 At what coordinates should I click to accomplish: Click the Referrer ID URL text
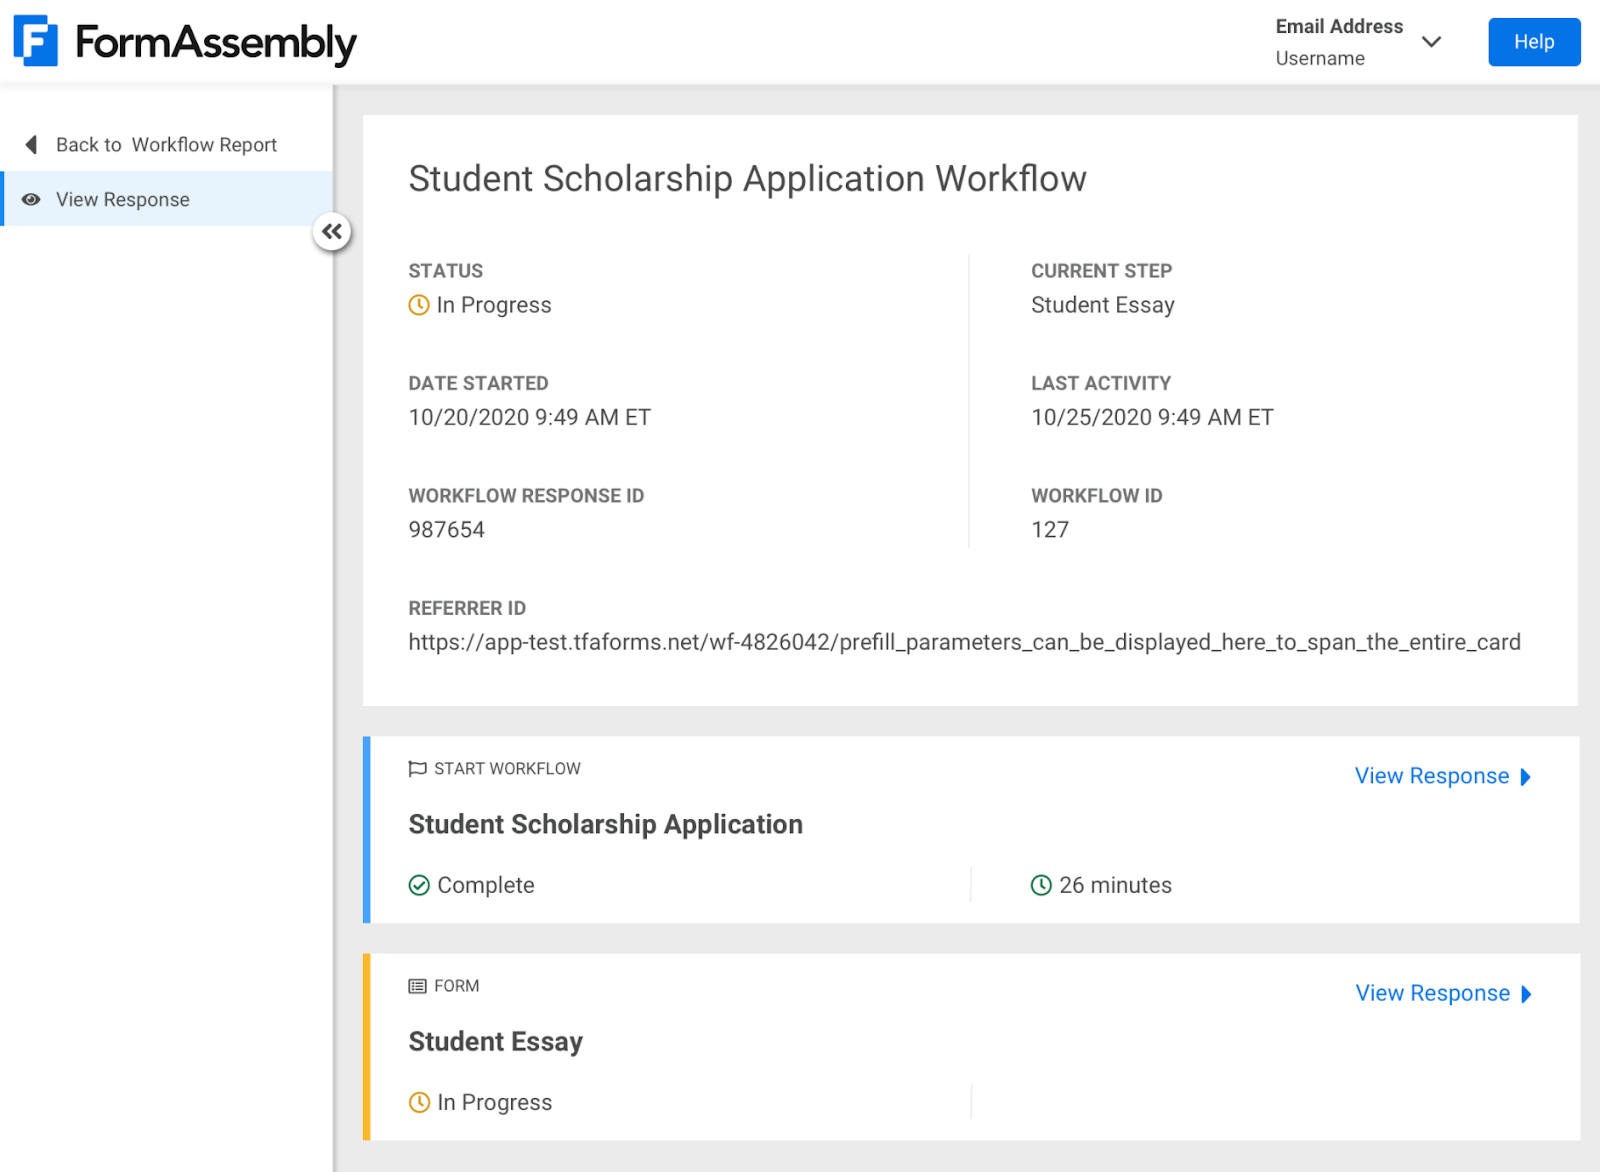tap(964, 642)
